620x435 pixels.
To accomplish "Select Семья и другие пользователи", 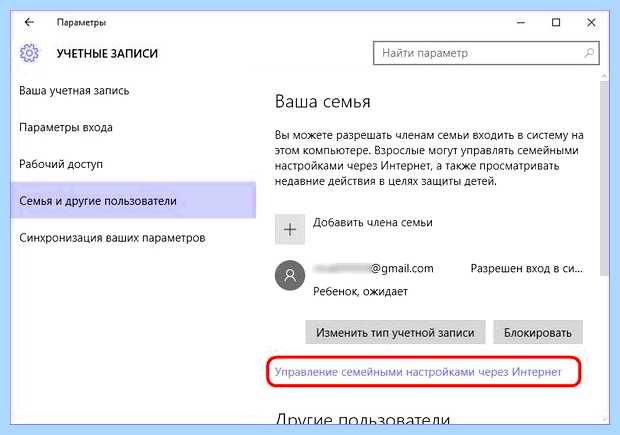I will [x=133, y=200].
